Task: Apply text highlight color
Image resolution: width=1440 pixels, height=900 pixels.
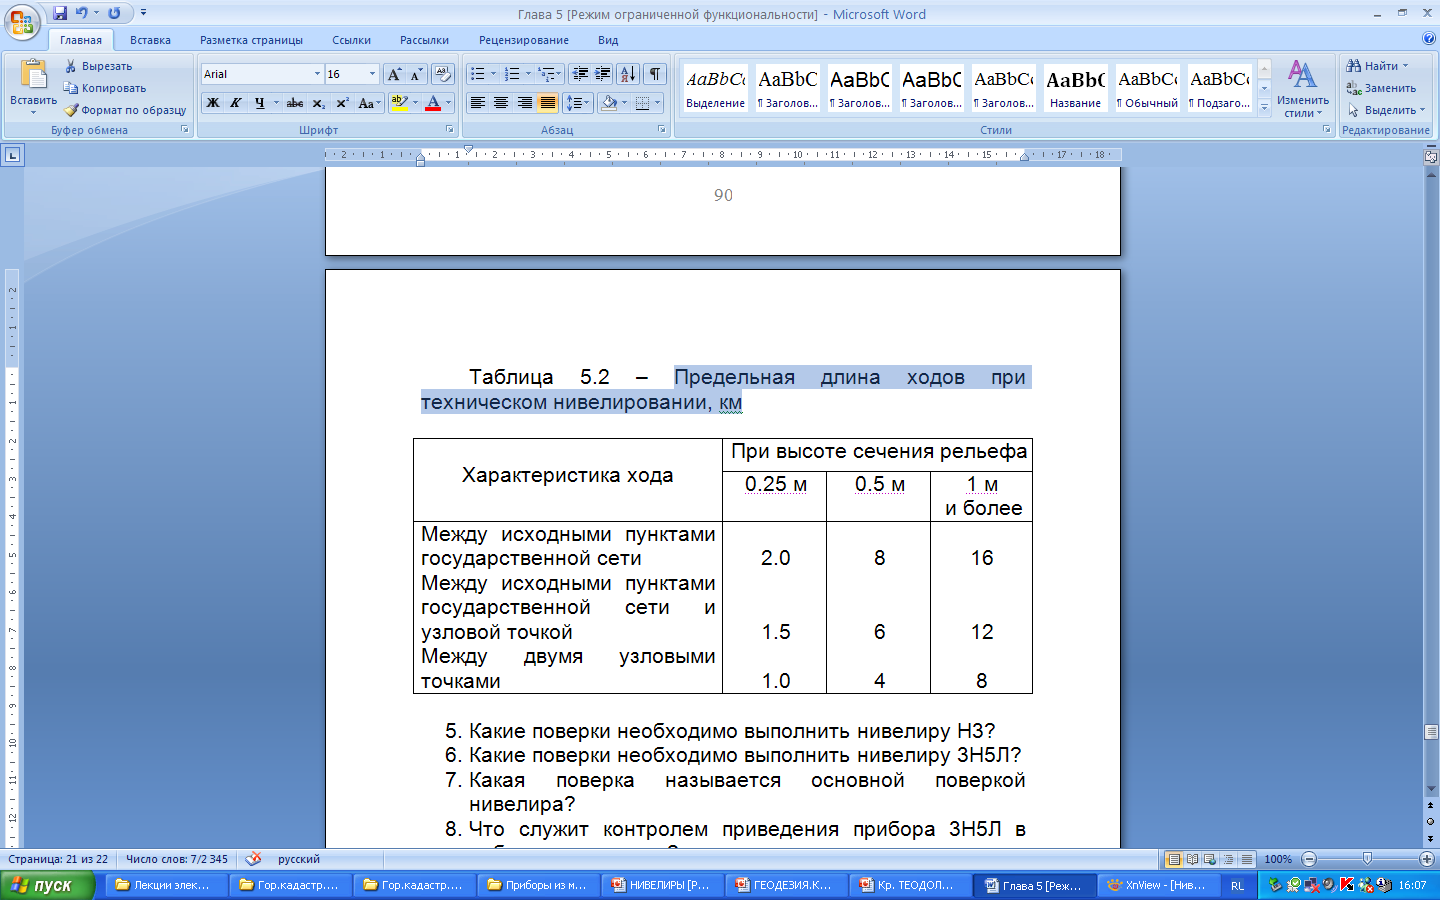Action: tap(398, 103)
